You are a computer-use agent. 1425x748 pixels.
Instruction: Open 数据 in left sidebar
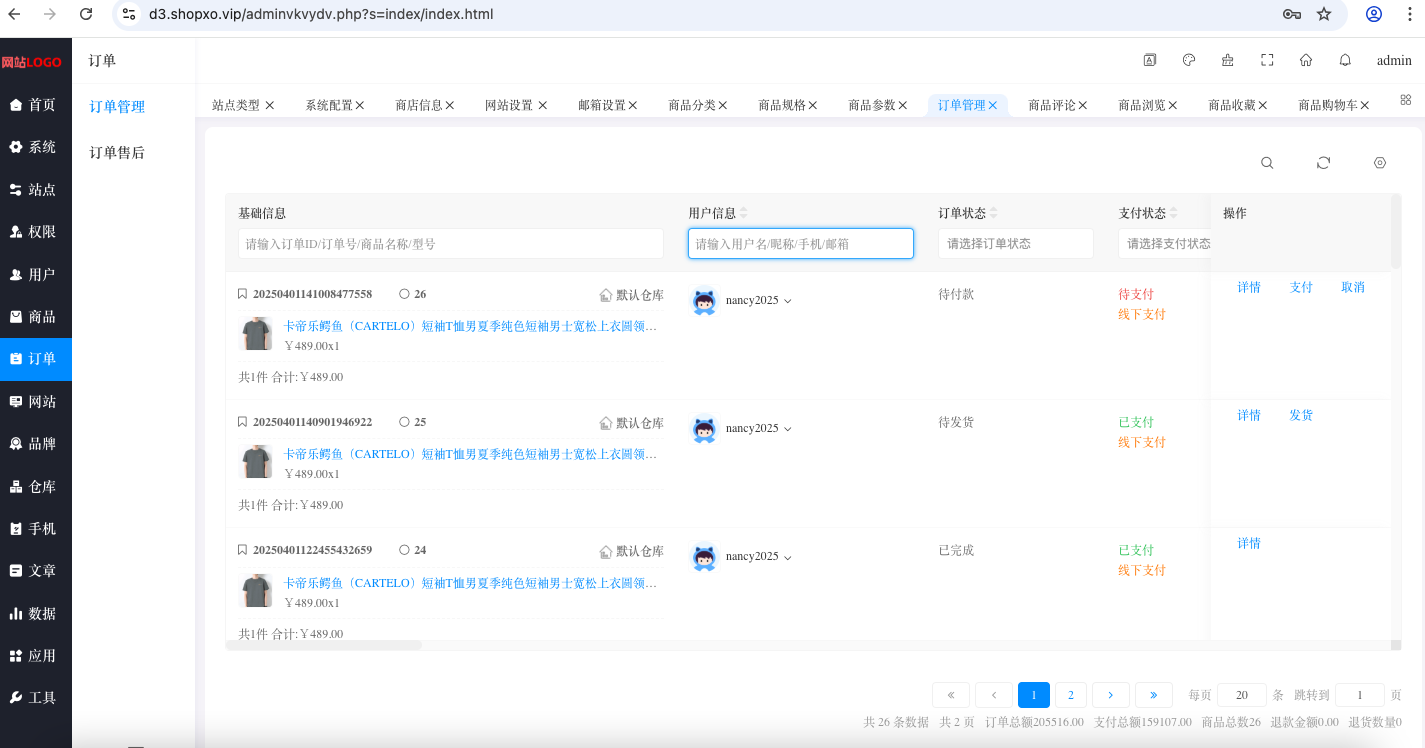pyautogui.click(x=35, y=613)
